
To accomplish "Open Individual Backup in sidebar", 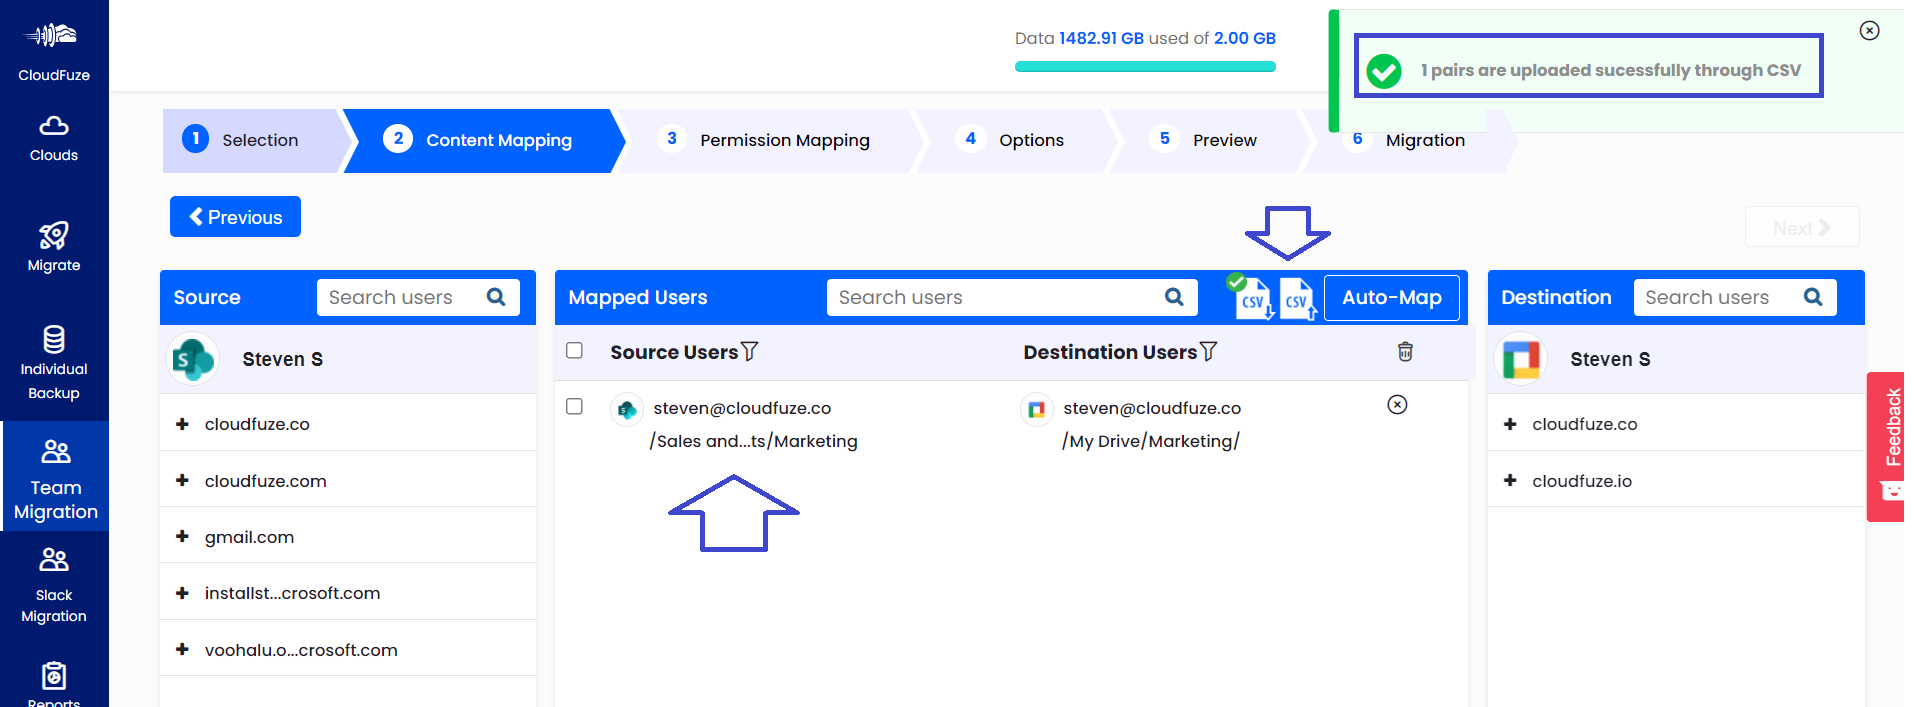I will 54,362.
